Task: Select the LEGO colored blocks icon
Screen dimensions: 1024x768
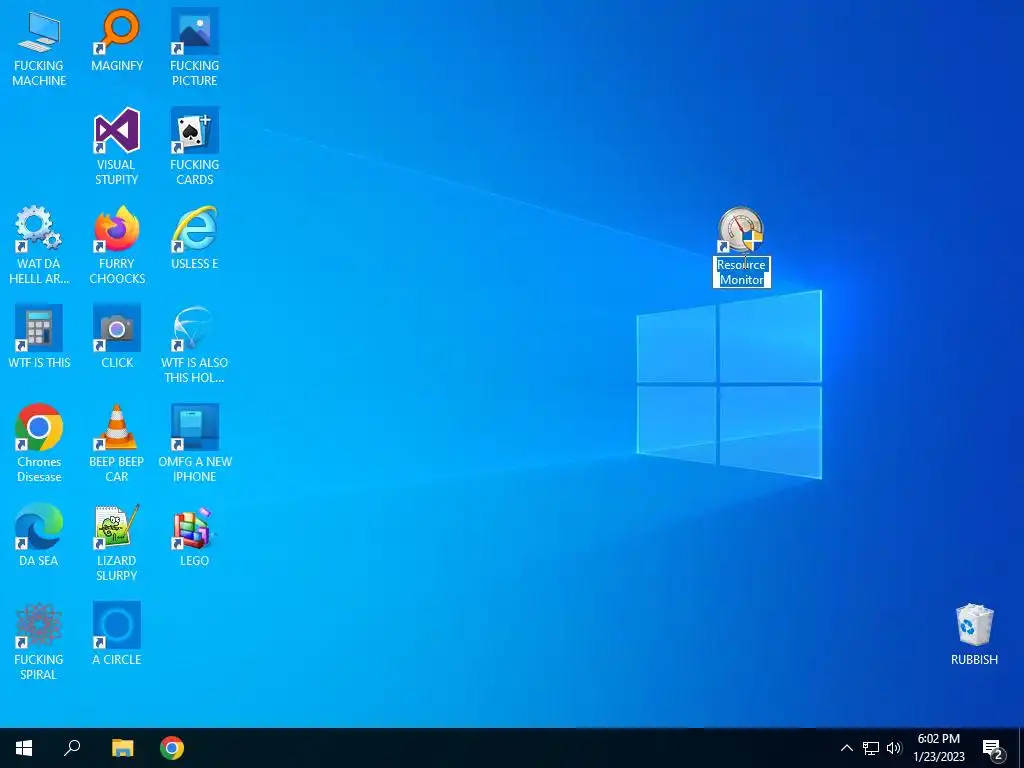Action: pyautogui.click(x=195, y=526)
